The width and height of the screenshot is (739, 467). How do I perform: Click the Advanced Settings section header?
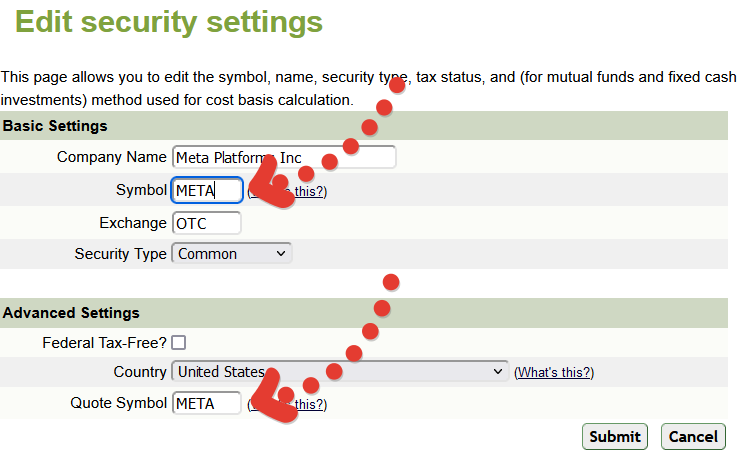[x=71, y=313]
